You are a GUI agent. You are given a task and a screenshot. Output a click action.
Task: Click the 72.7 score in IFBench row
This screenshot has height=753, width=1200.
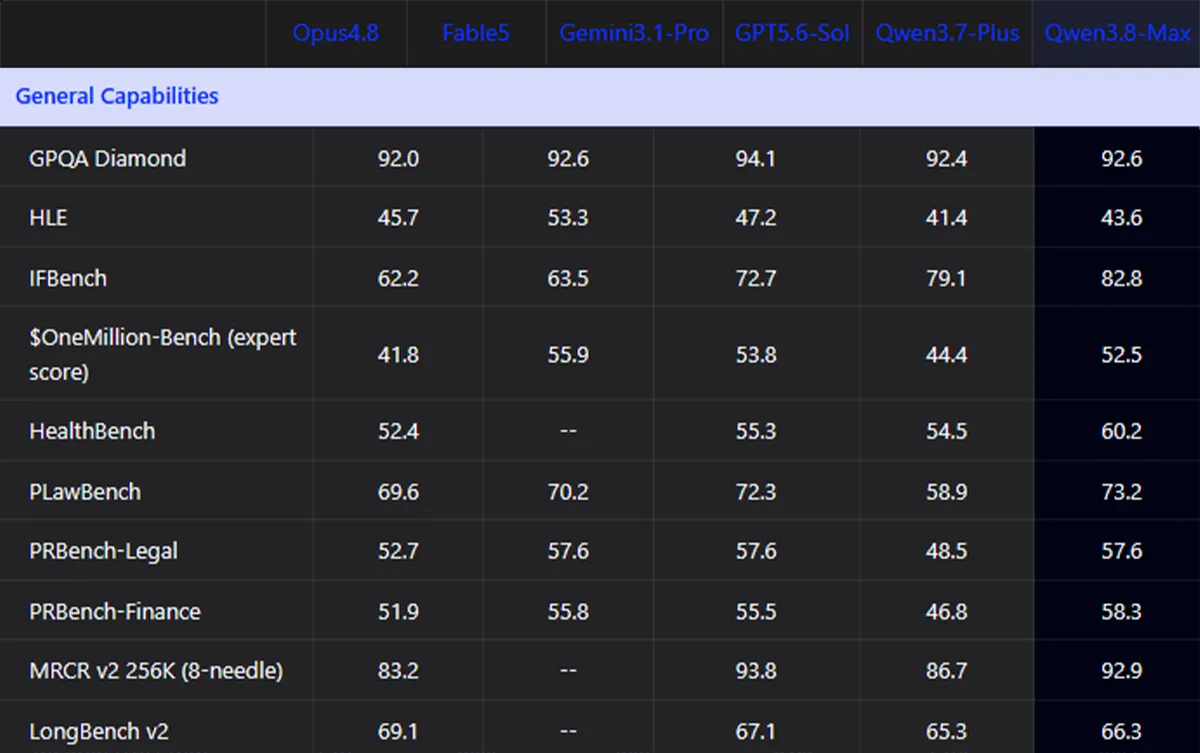755,278
